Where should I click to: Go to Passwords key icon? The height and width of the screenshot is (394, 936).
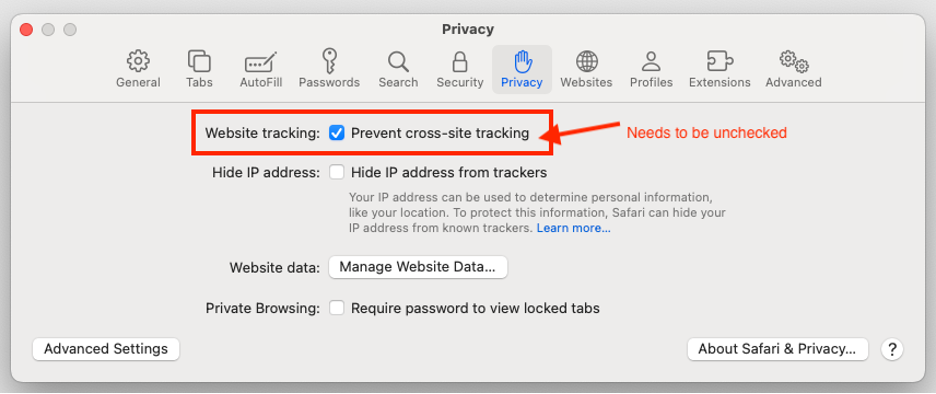329,61
